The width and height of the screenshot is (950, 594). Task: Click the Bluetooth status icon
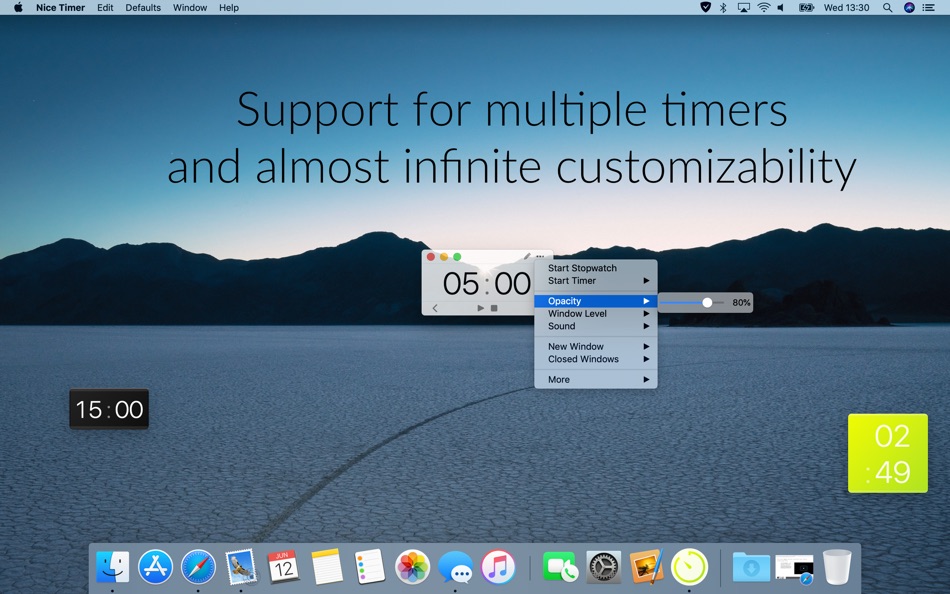coord(723,8)
